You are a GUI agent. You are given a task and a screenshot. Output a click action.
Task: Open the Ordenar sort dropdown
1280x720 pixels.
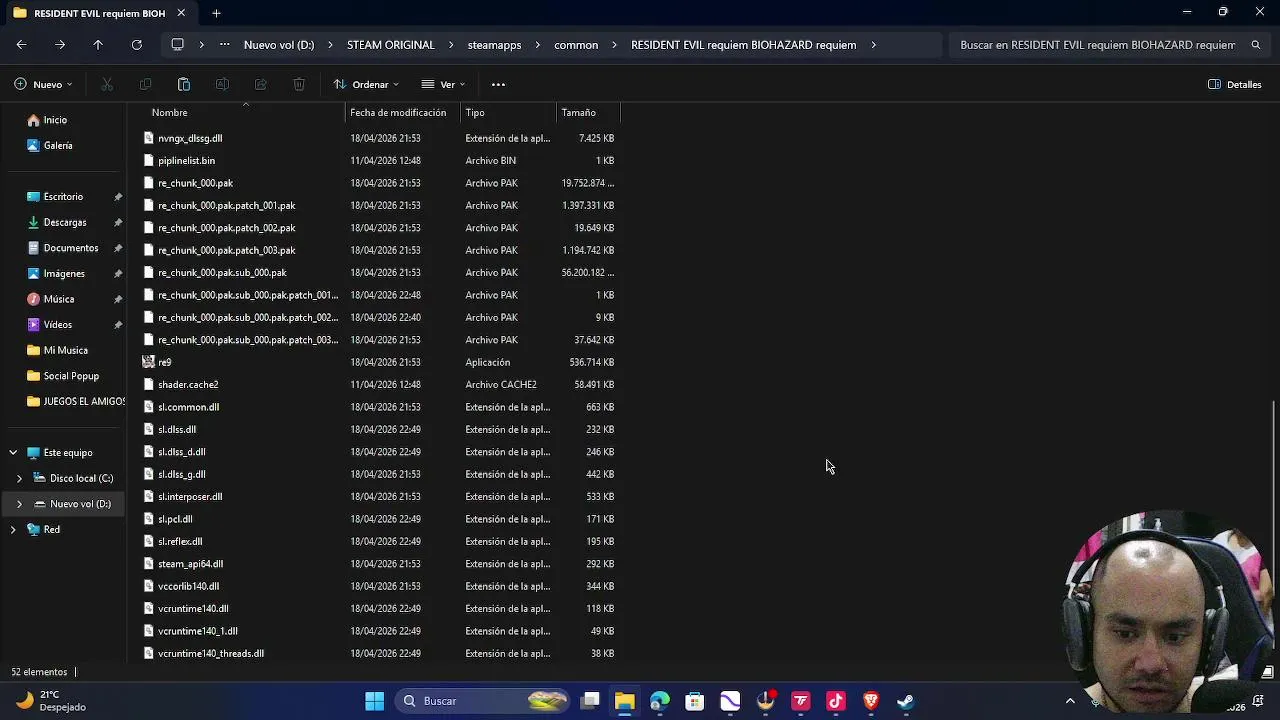coord(366,84)
